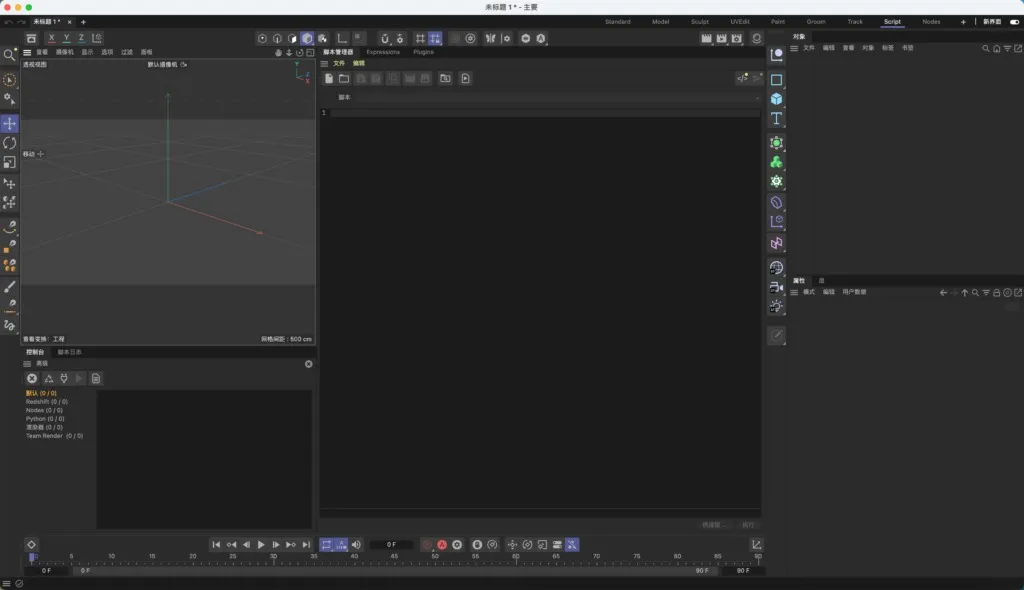Add a Cube primitive object
The image size is (1024, 590).
(x=776, y=99)
